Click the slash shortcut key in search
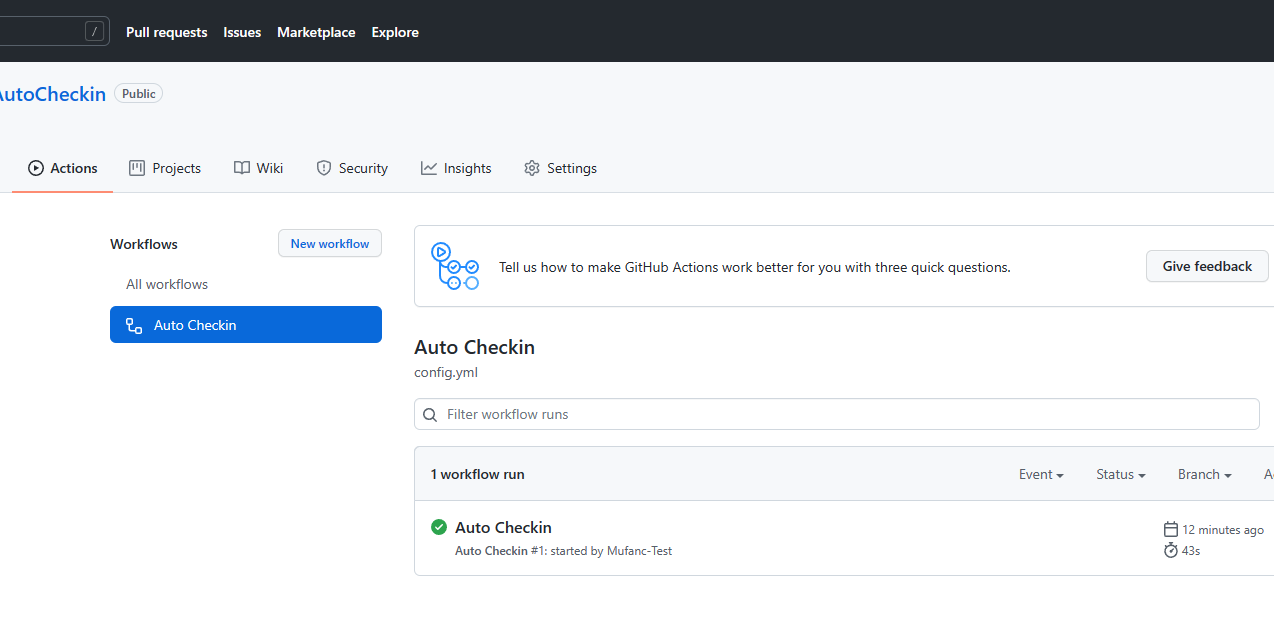Image resolution: width=1274 pixels, height=620 pixels. (95, 32)
